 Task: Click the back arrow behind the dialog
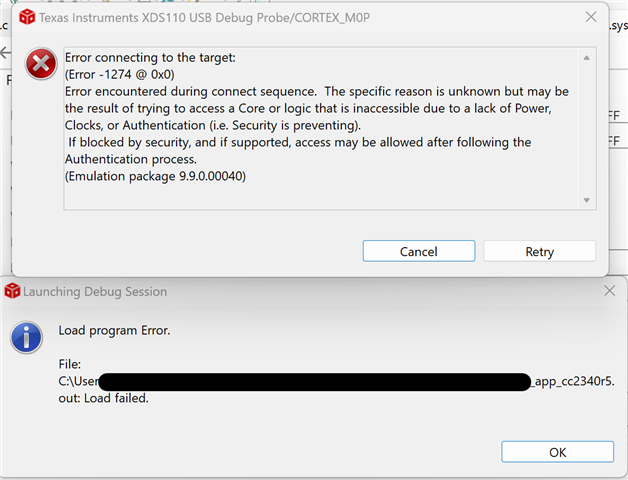[4, 52]
